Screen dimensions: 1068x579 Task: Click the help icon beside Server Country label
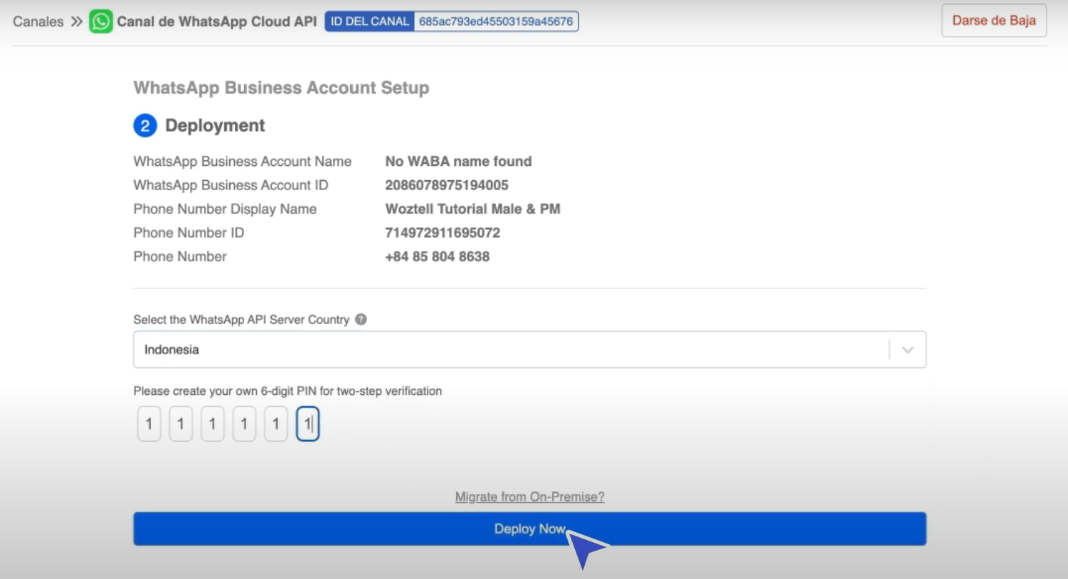coord(361,319)
